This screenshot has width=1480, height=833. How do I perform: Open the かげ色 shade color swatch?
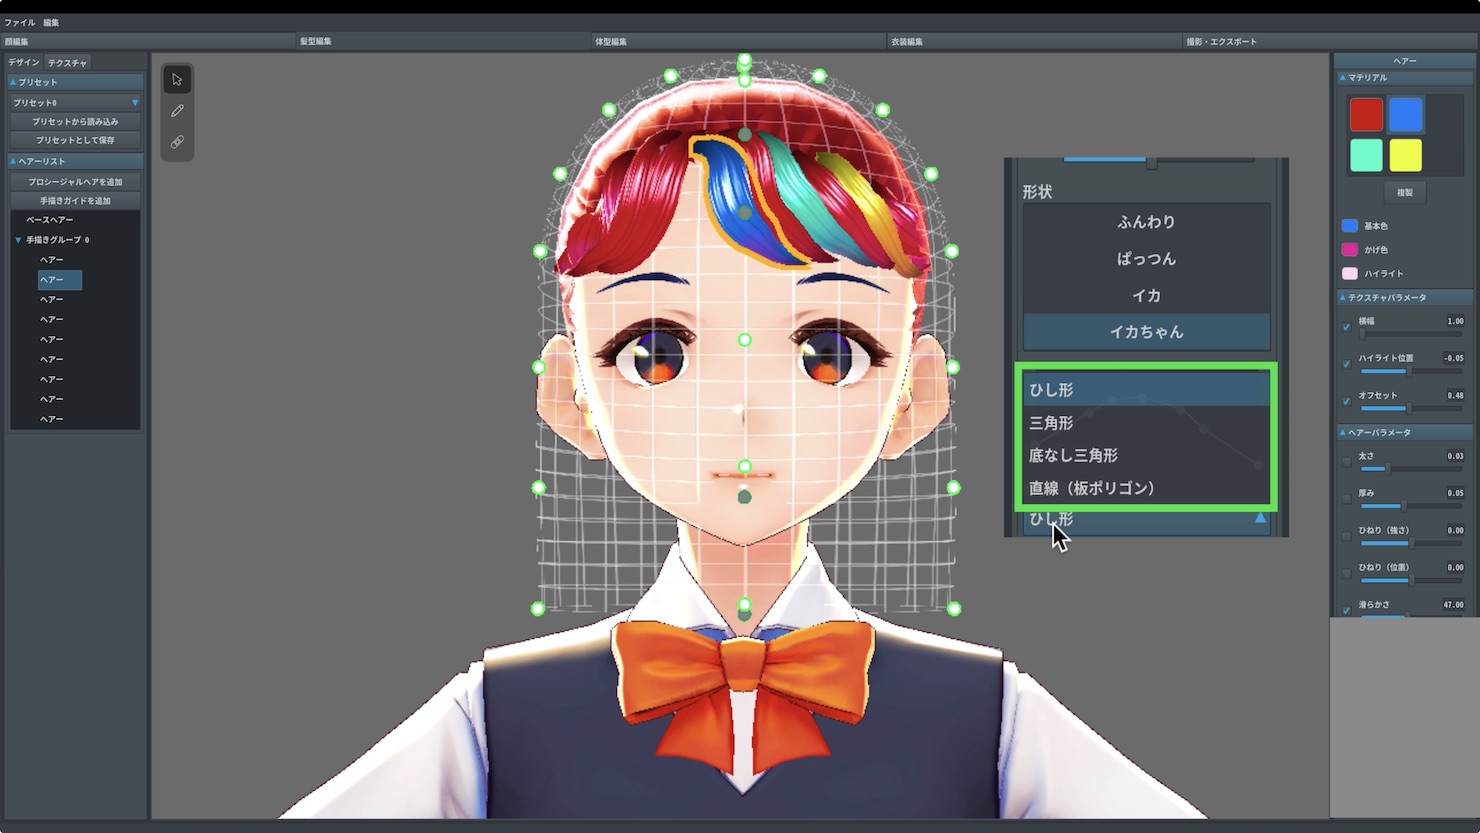[1349, 249]
